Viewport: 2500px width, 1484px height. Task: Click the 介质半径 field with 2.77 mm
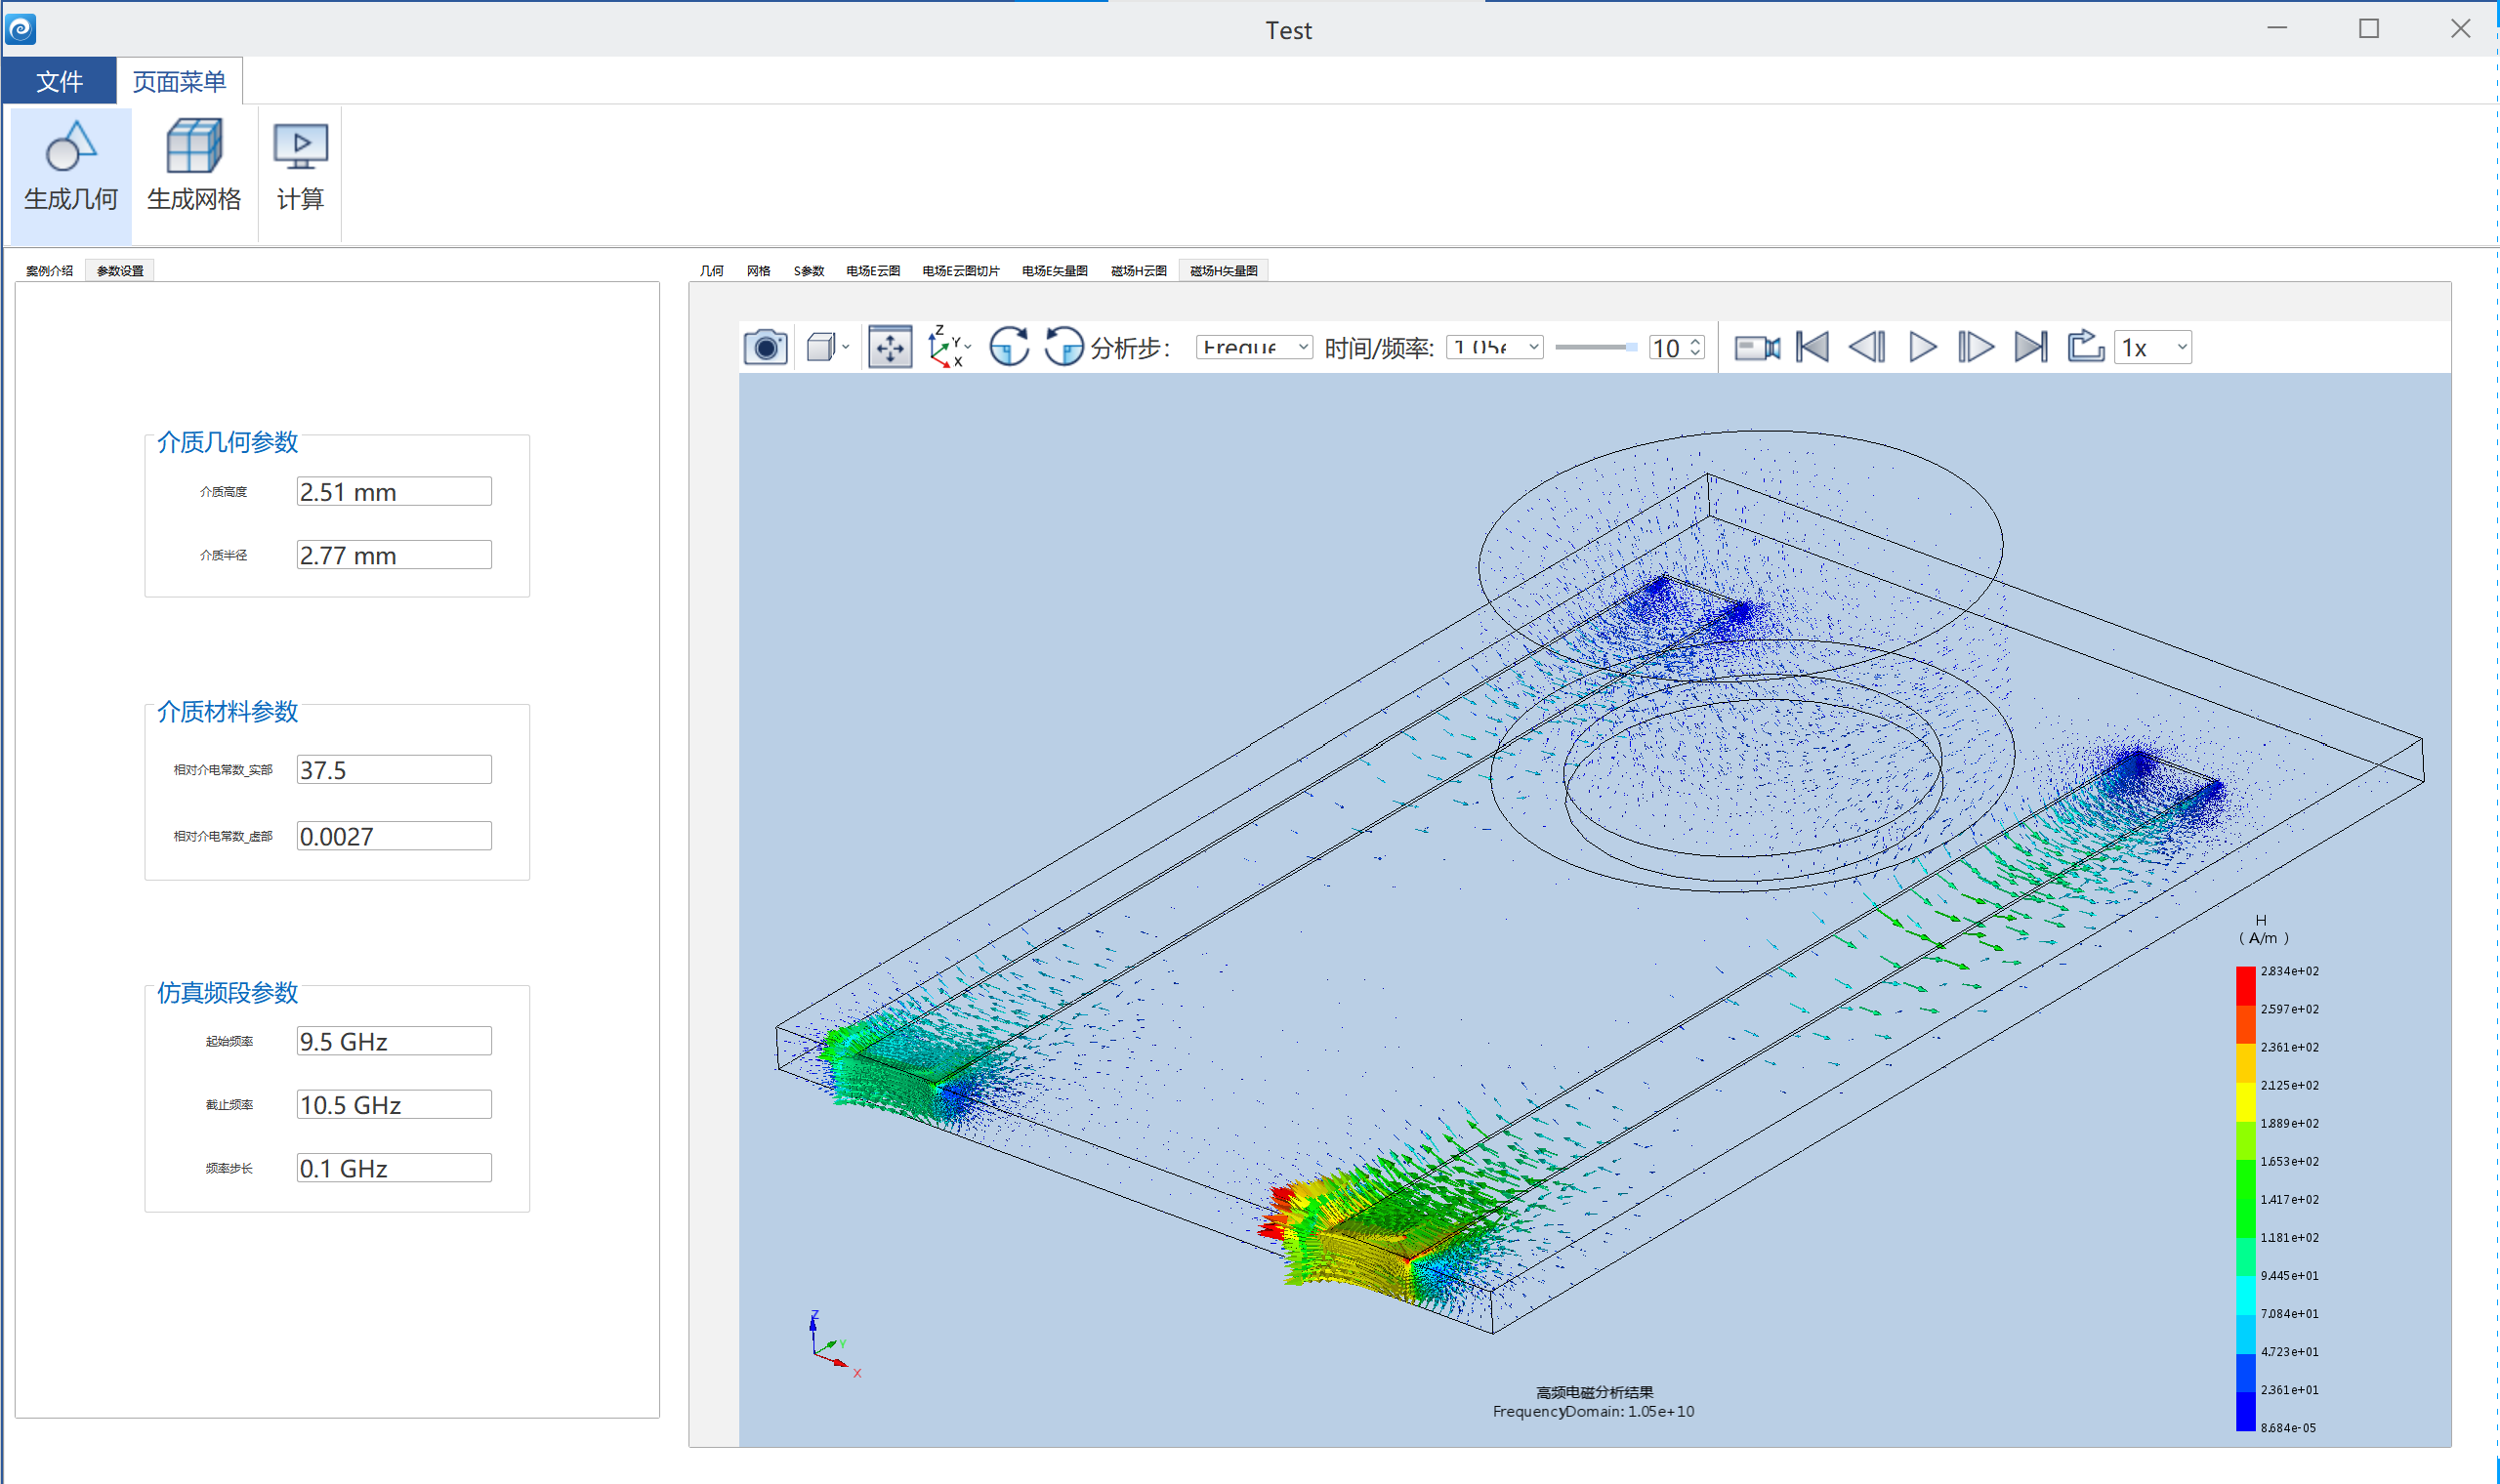(394, 555)
